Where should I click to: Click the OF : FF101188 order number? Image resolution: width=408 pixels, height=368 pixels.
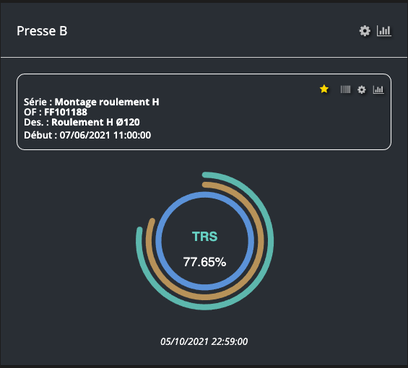(x=55, y=112)
